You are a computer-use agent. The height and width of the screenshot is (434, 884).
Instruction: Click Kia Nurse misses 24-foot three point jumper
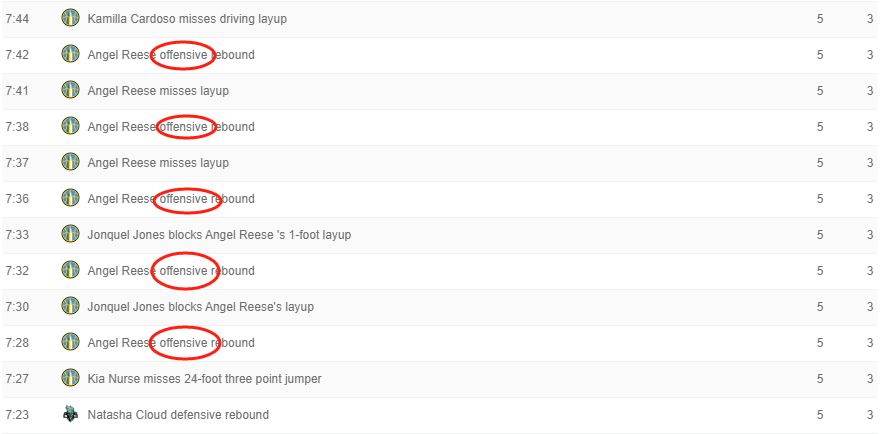[x=204, y=379]
